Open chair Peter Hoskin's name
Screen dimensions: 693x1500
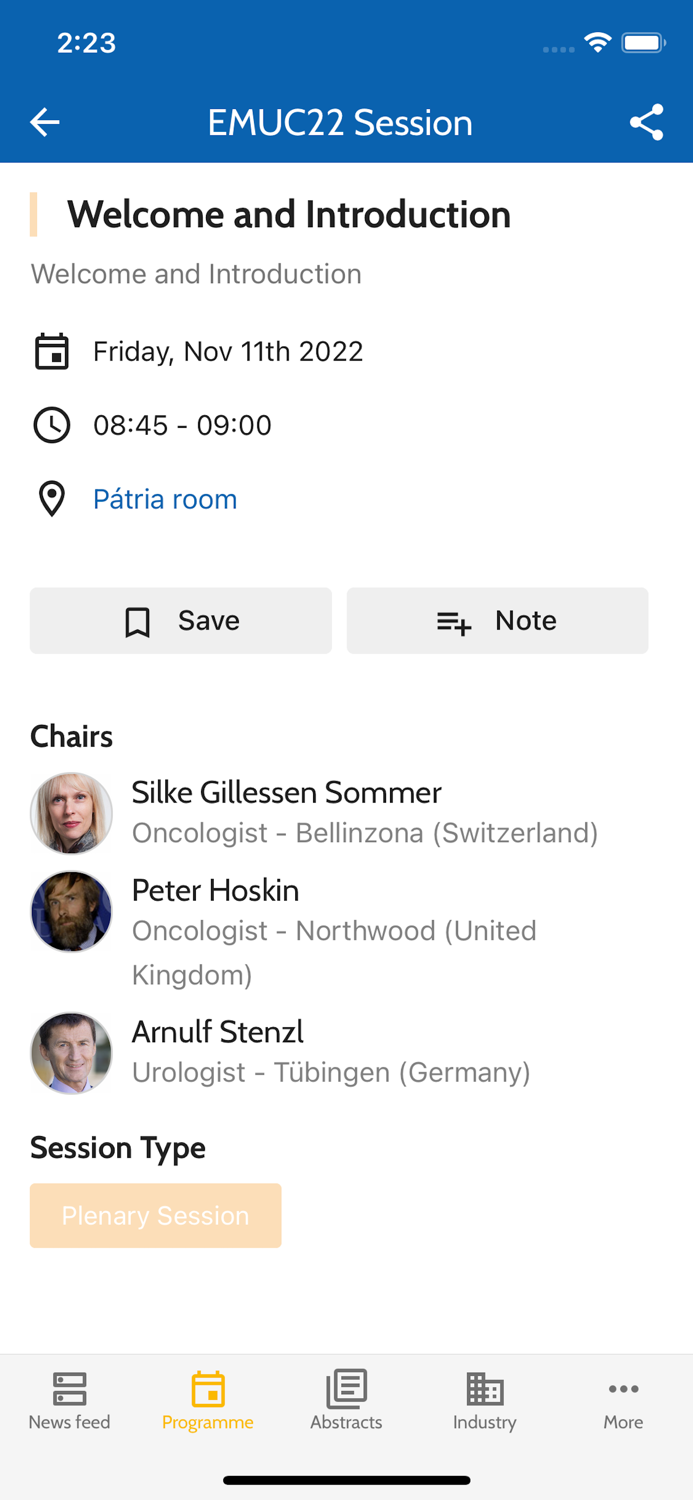point(215,890)
